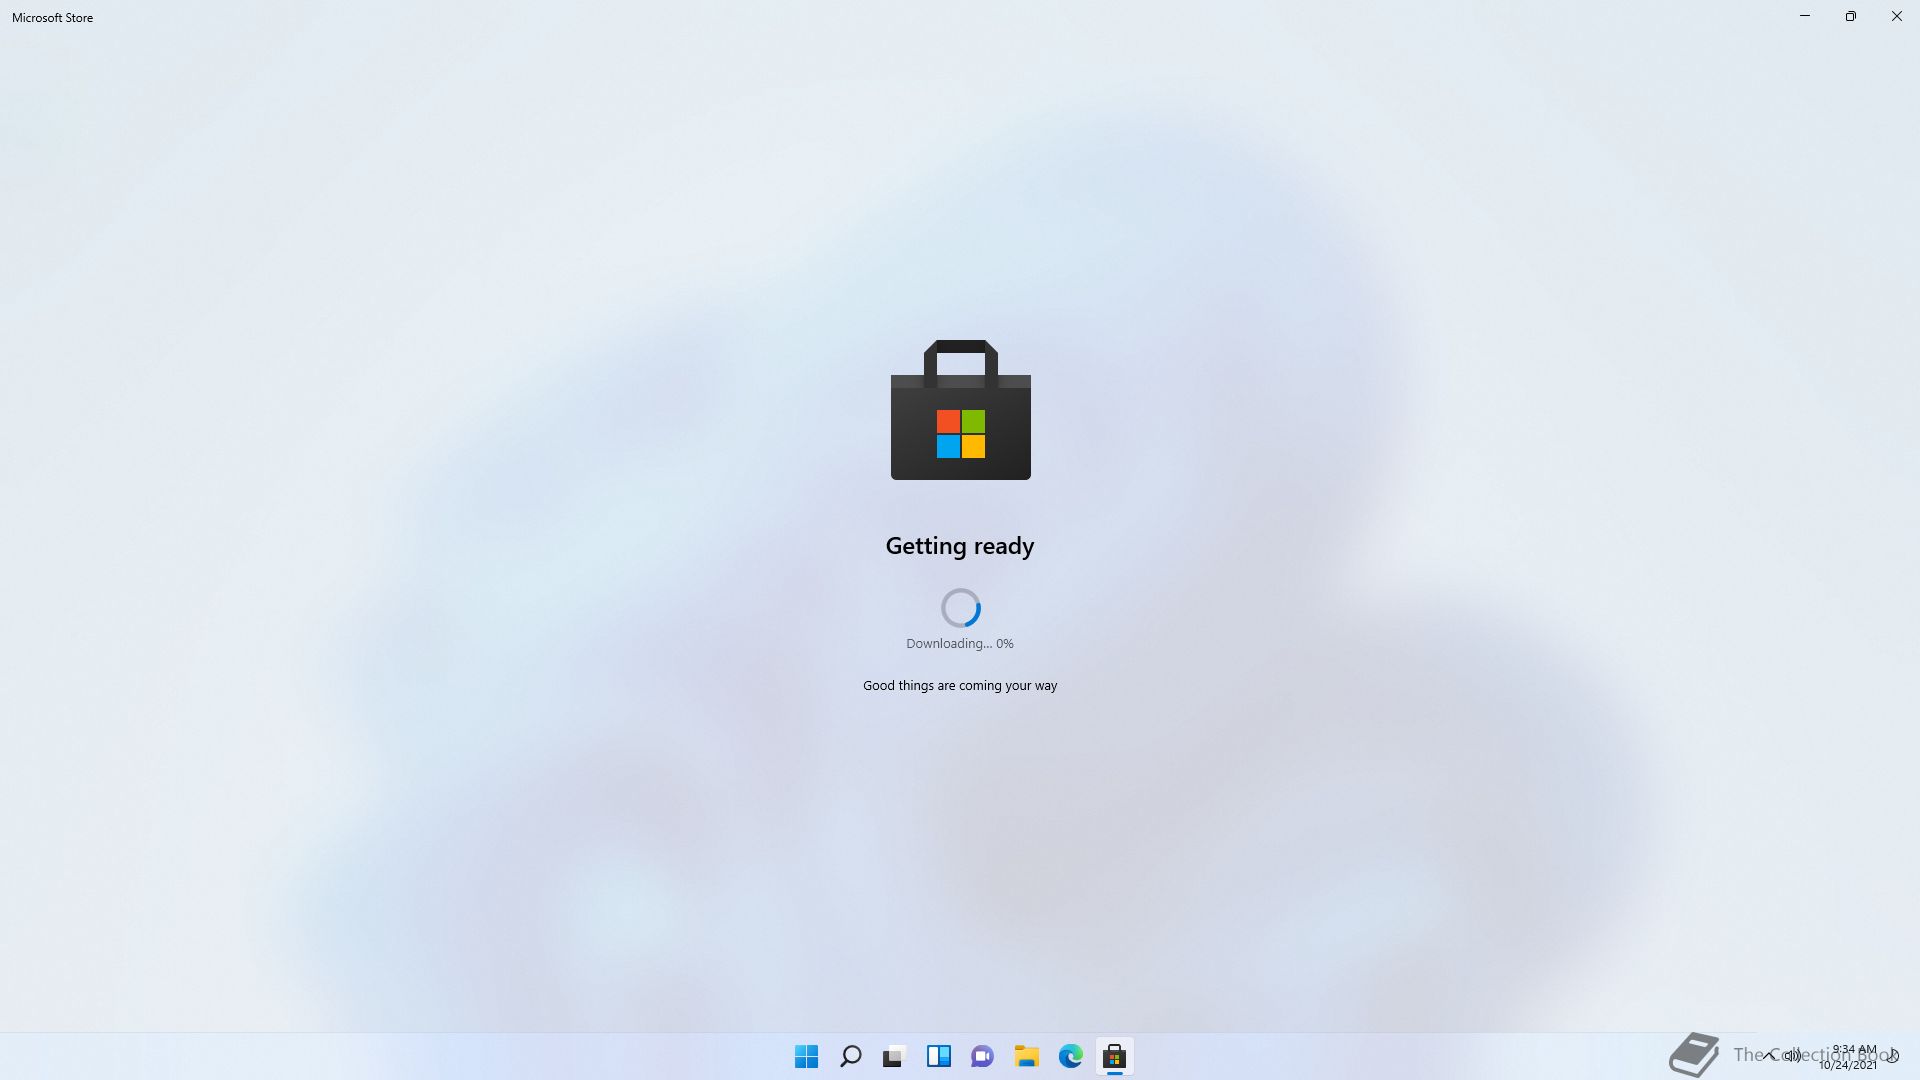Image resolution: width=1920 pixels, height=1080 pixels.
Task: Restore down the Microsoft Store window
Action: (1851, 16)
